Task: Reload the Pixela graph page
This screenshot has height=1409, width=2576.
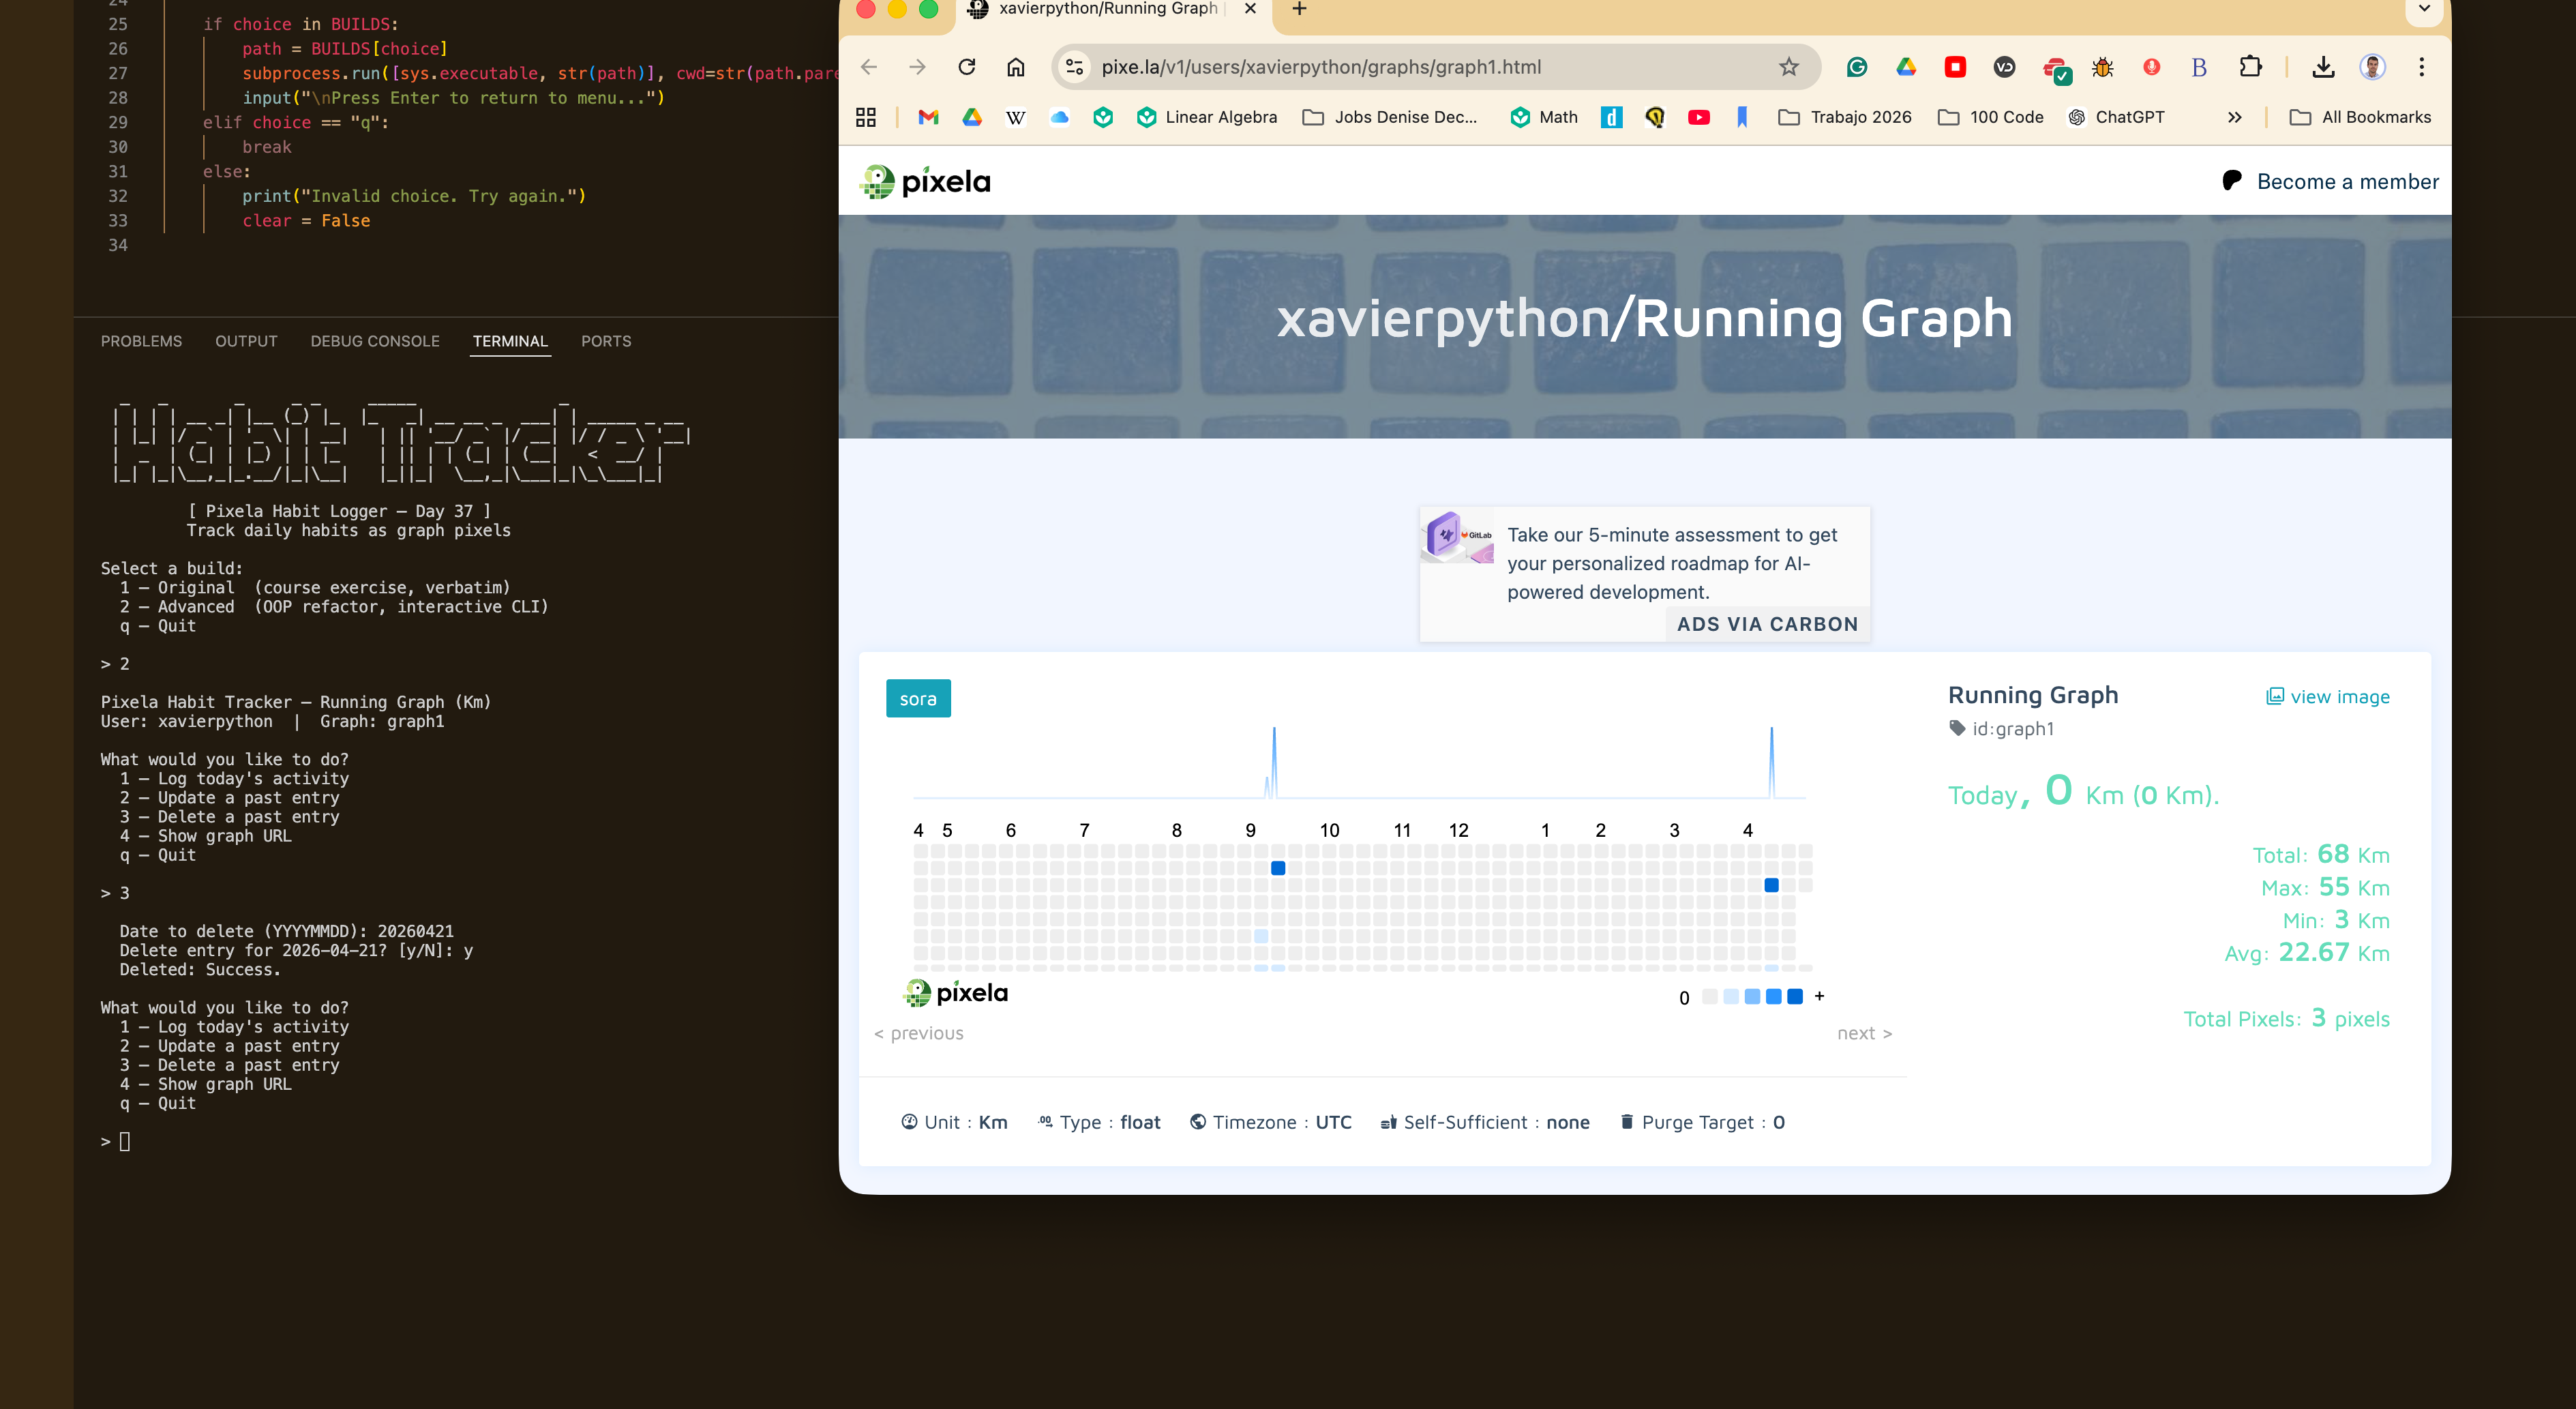Action: tap(966, 67)
